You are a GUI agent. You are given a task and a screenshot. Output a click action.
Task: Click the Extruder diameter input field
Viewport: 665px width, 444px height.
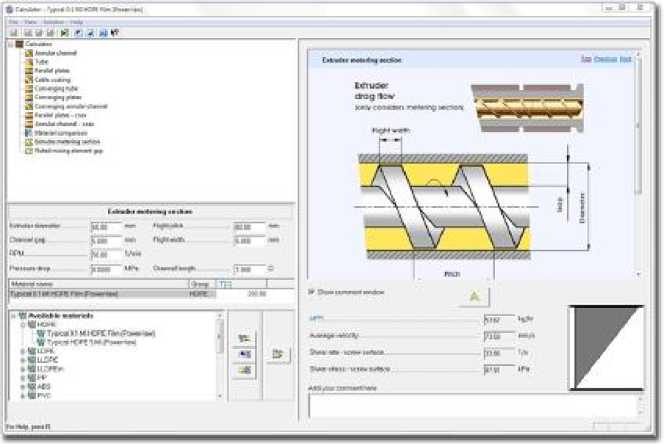(x=106, y=227)
